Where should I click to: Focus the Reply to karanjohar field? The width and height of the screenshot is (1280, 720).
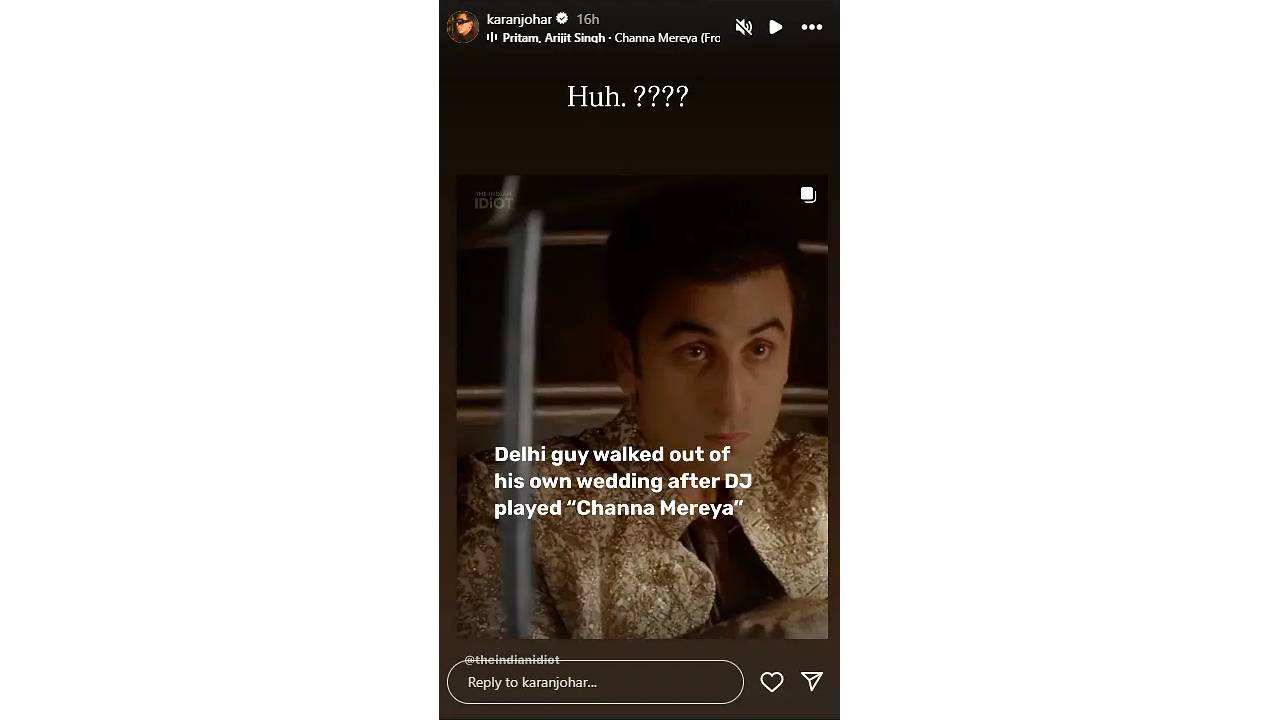coord(595,682)
